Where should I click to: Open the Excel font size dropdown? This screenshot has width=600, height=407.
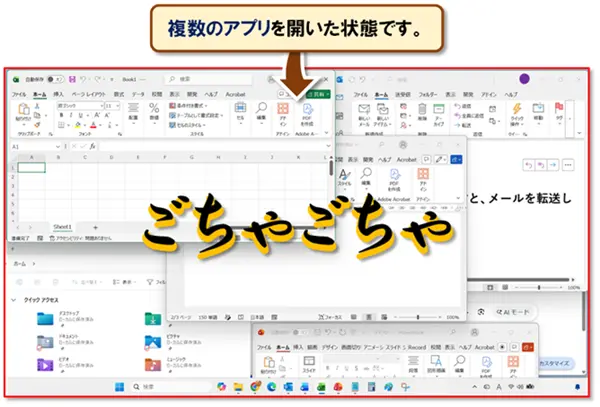click(117, 106)
